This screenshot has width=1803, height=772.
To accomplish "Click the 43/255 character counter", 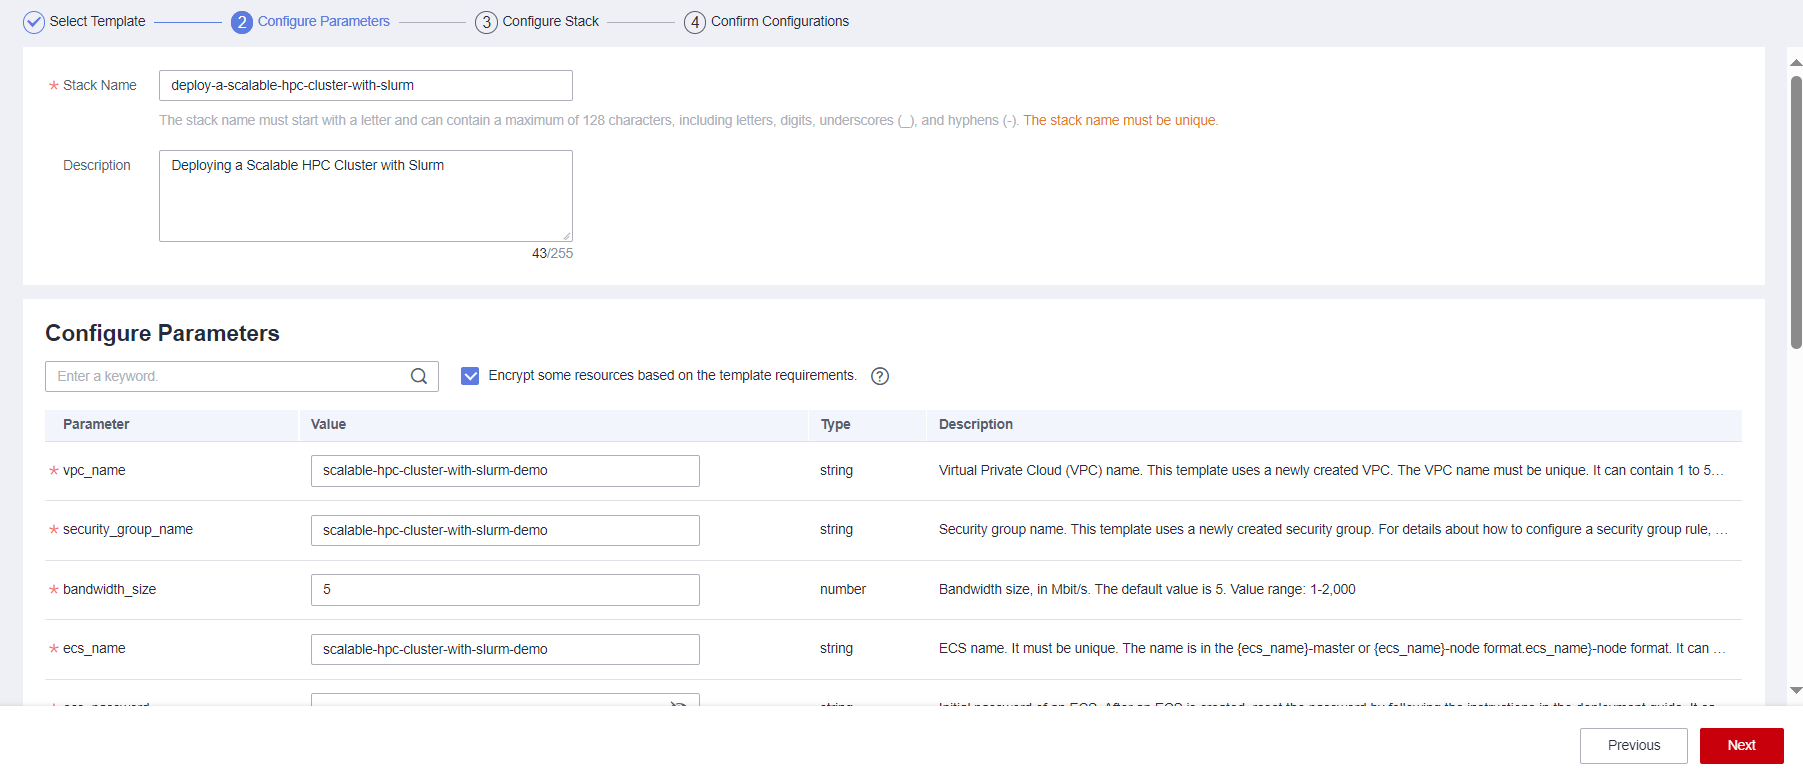I will point(552,253).
